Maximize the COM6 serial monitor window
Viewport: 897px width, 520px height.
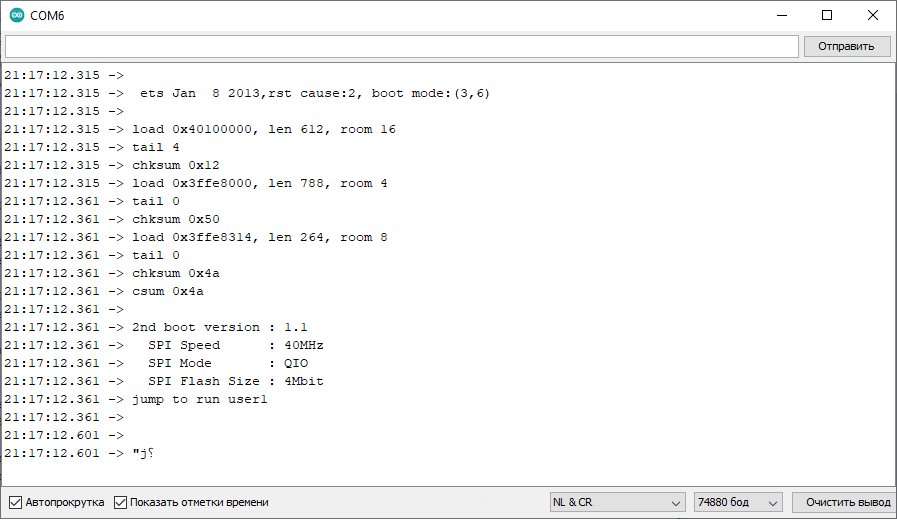[x=826, y=15]
